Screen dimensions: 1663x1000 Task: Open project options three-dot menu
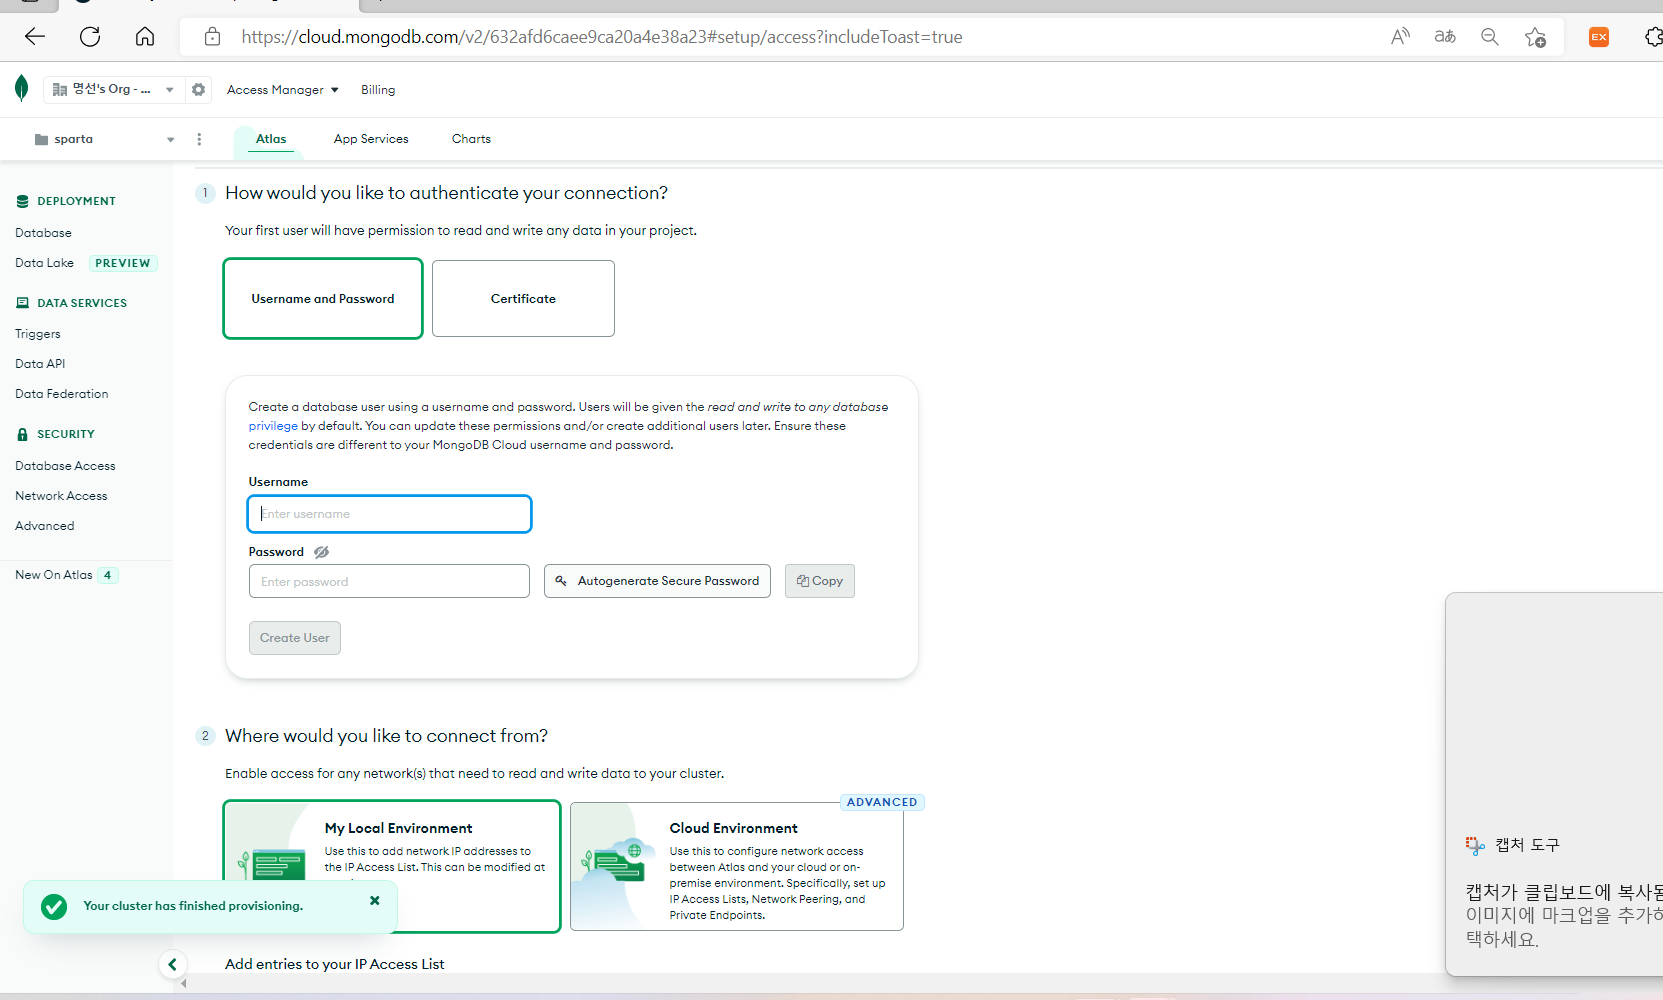[199, 139]
